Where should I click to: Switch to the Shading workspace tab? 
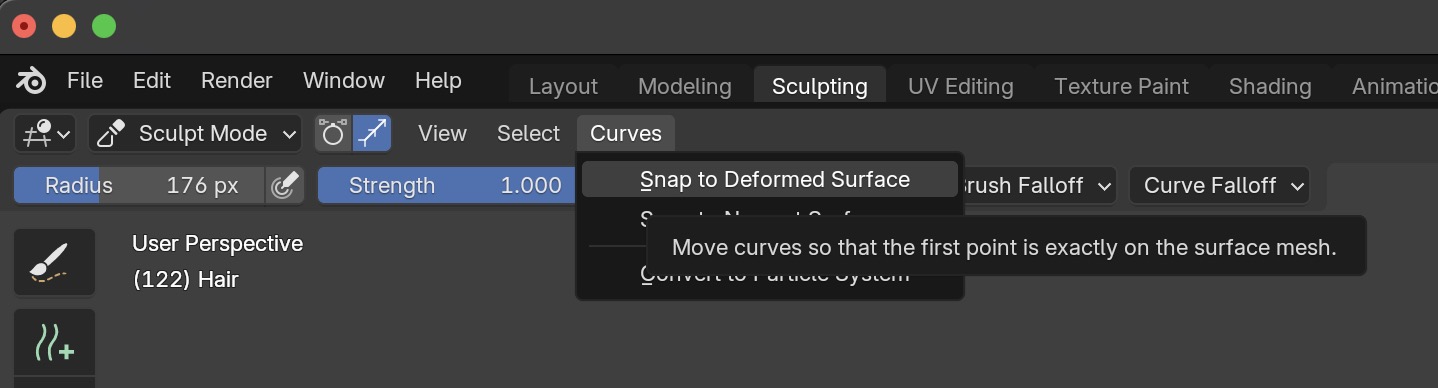pos(1270,87)
